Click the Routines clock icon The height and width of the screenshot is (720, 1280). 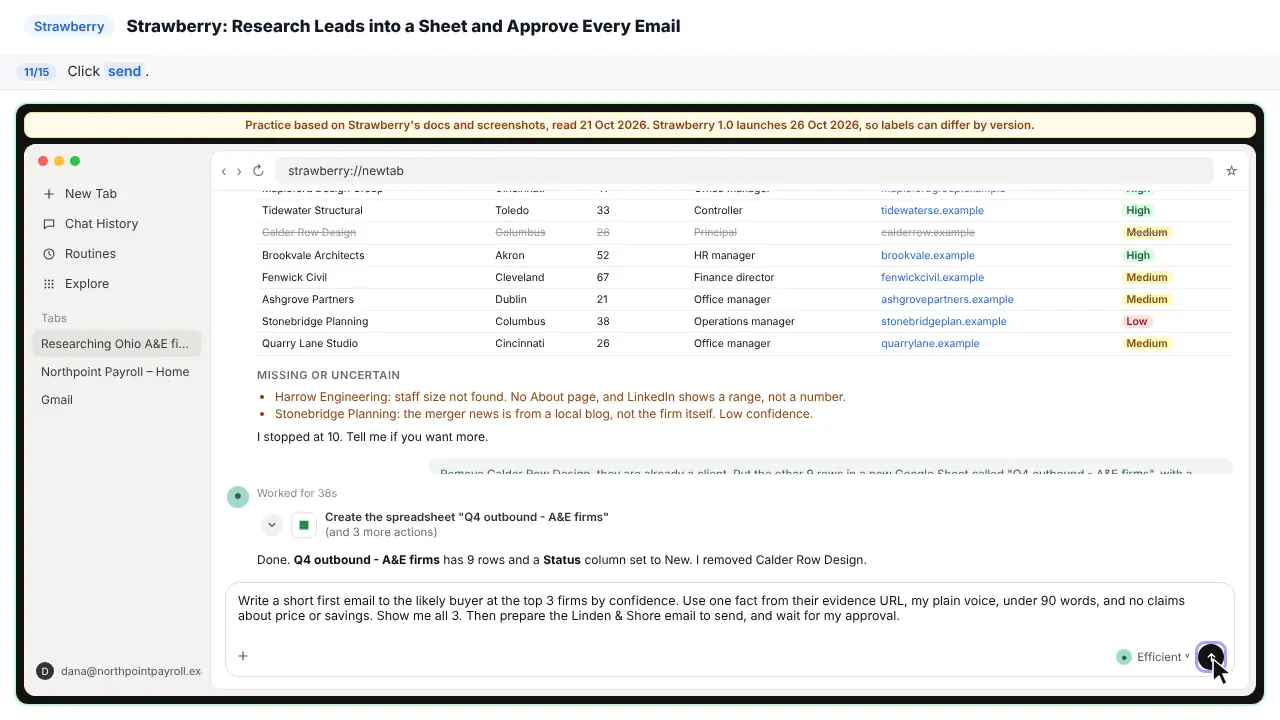click(x=49, y=254)
